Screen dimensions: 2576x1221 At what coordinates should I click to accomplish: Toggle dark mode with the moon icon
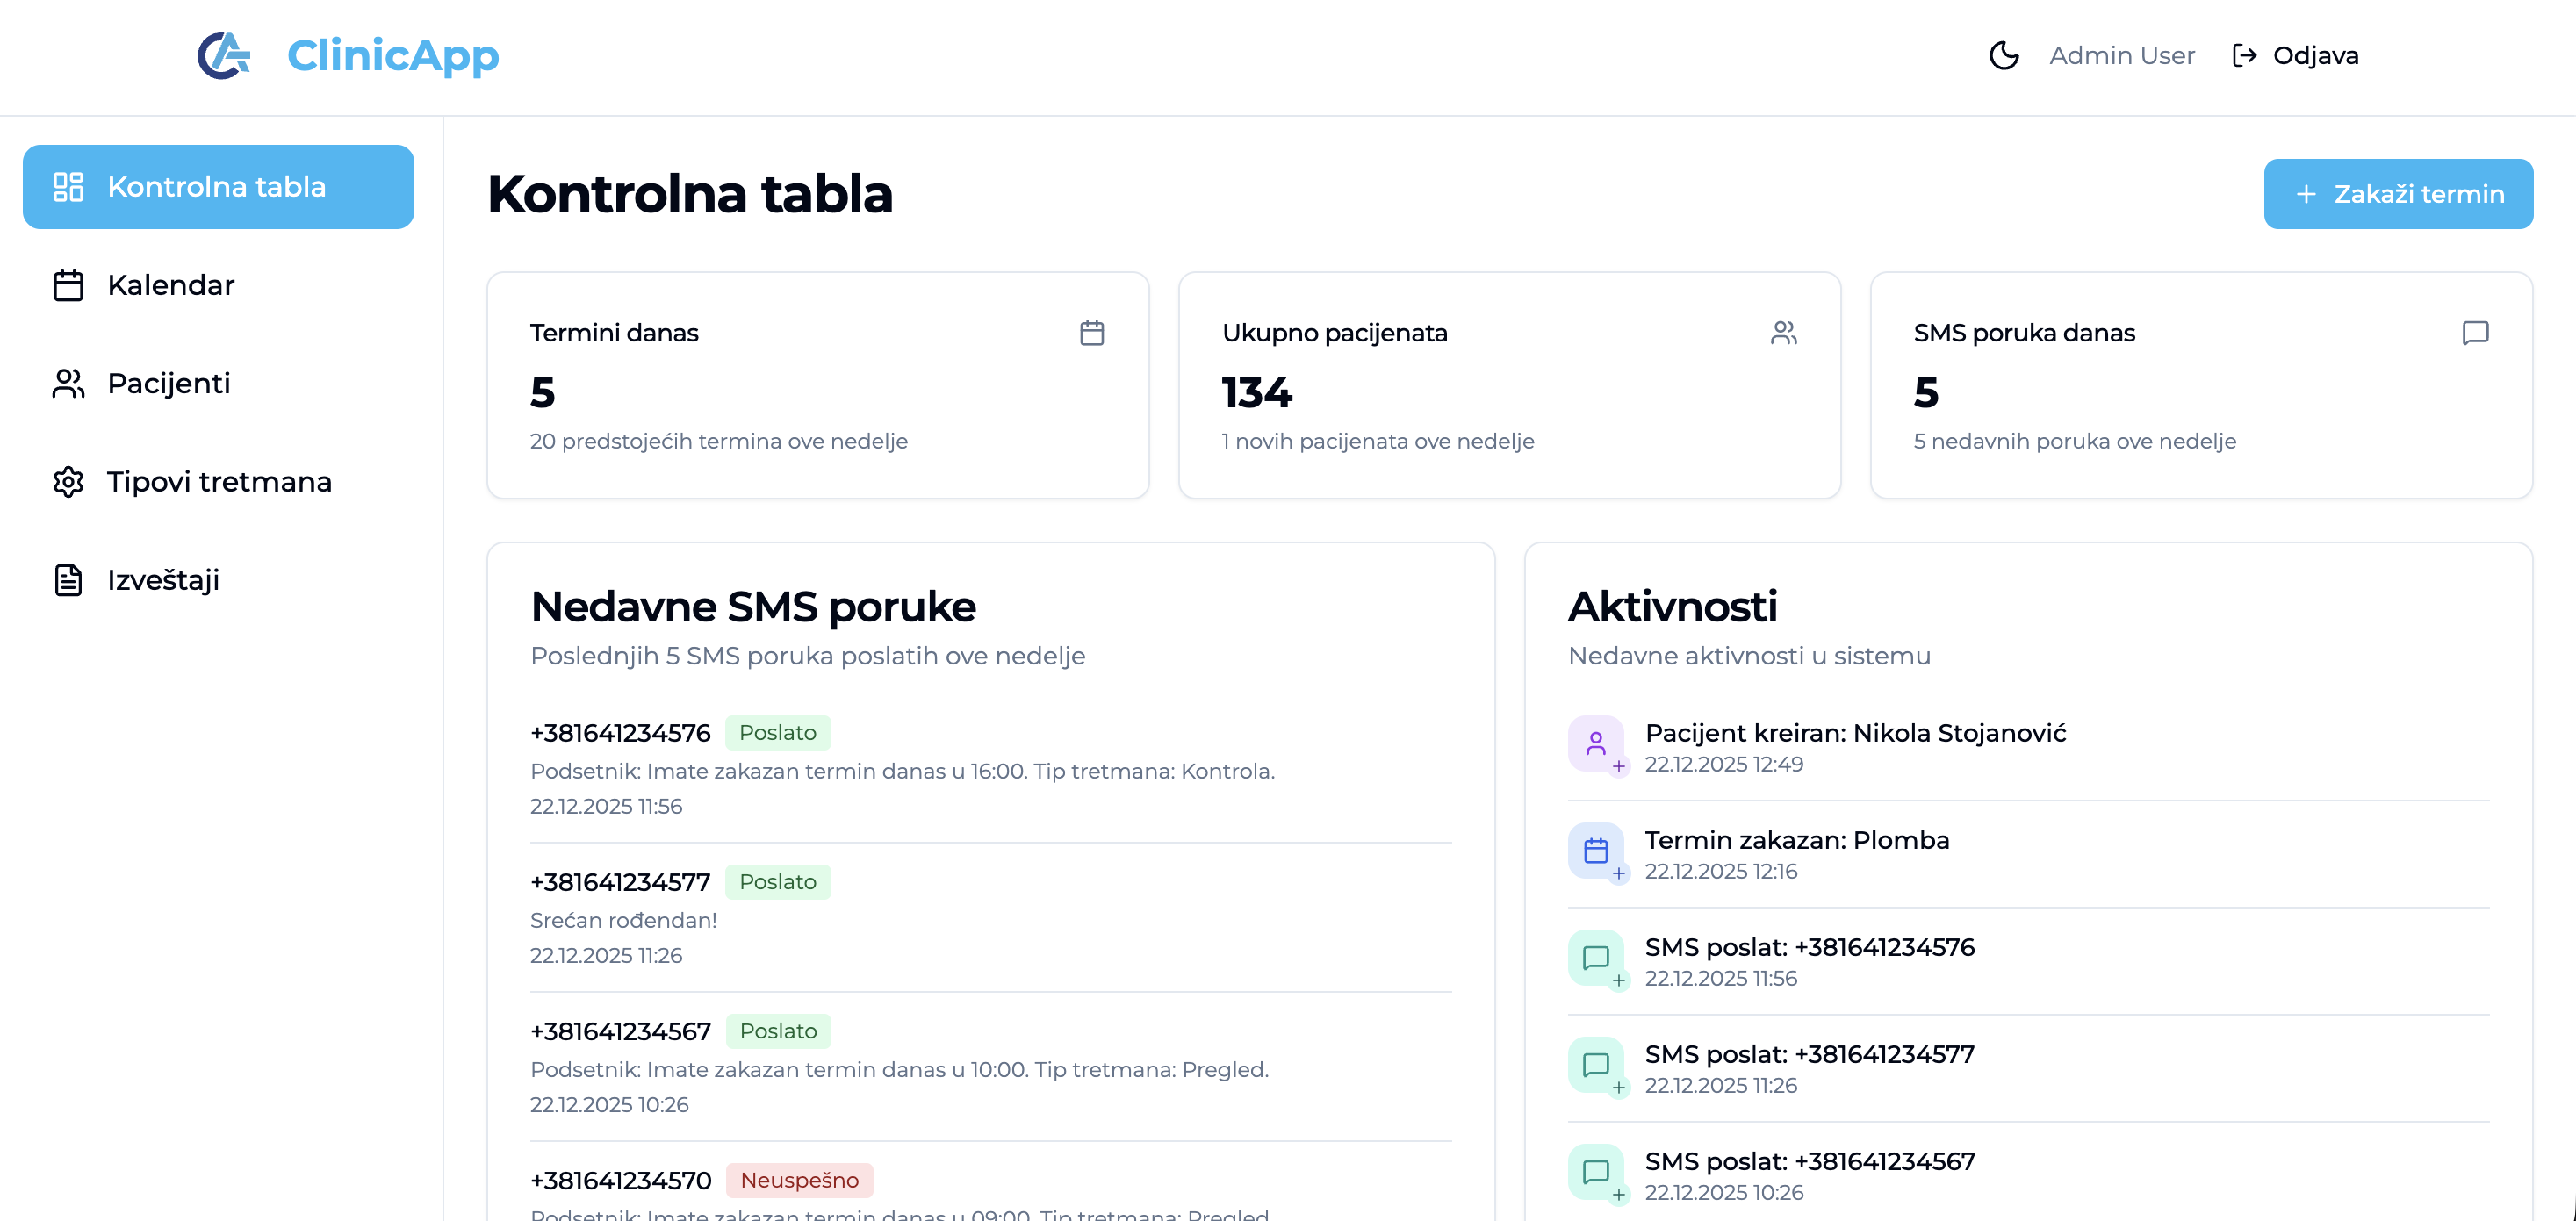click(x=2005, y=56)
